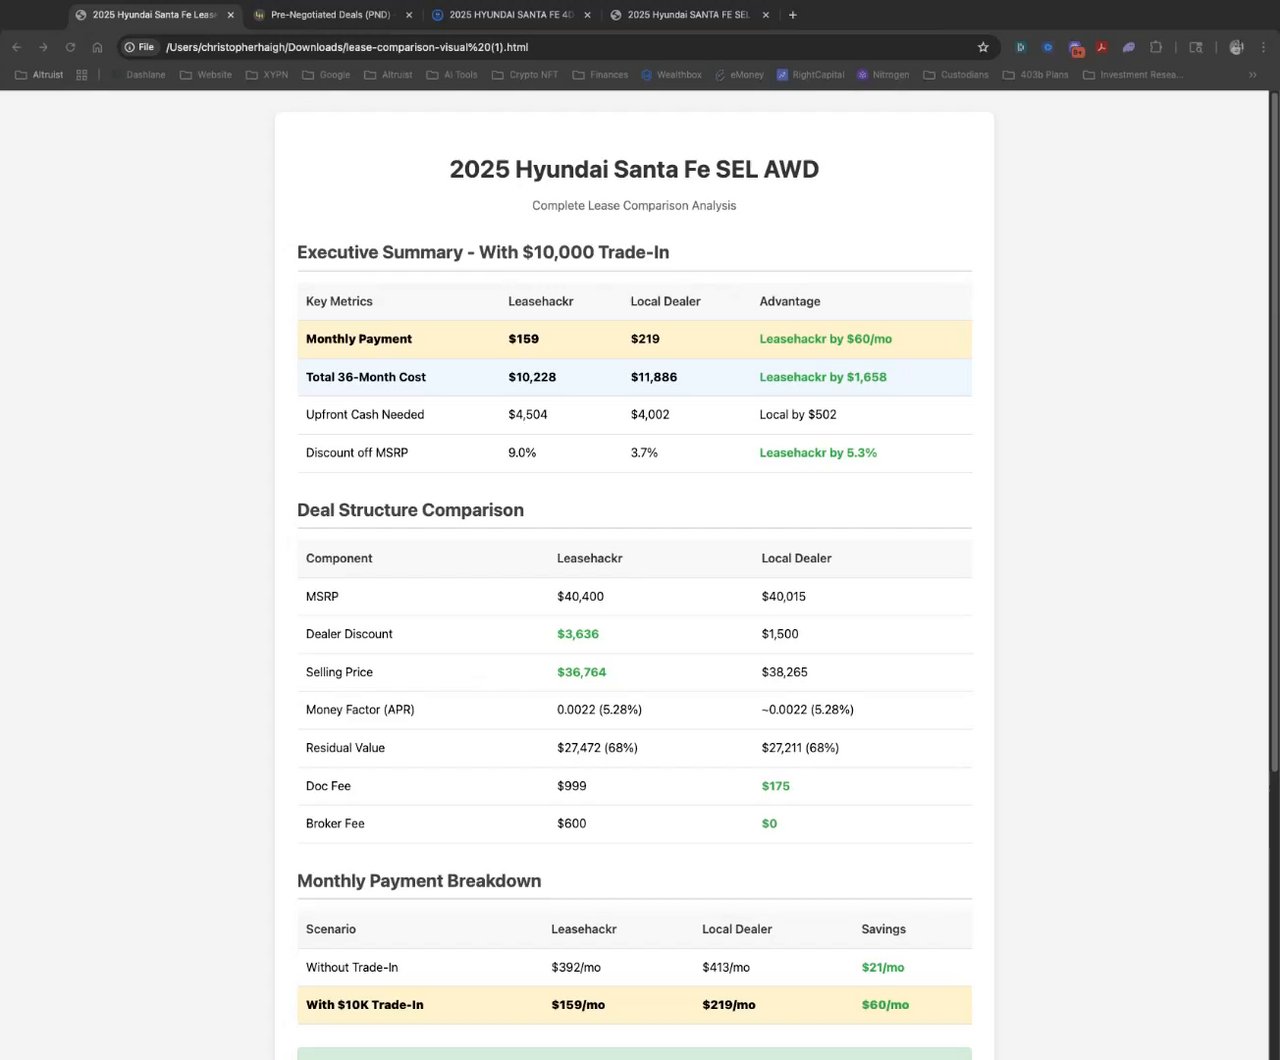Open the Nitrogen bookmark
This screenshot has height=1060, width=1280.
[883, 75]
